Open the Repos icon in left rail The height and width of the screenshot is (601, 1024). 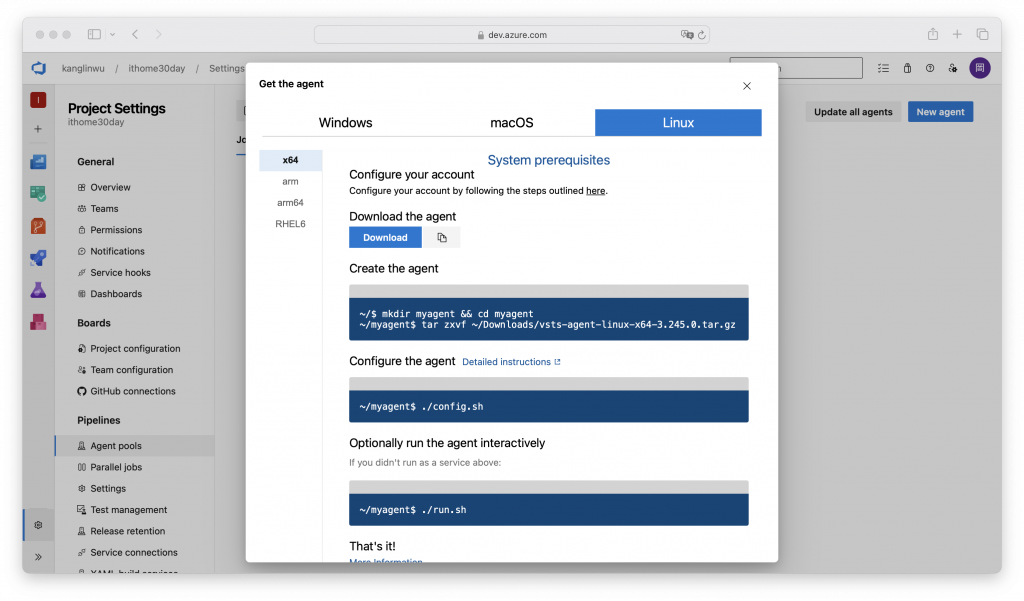[x=38, y=226]
